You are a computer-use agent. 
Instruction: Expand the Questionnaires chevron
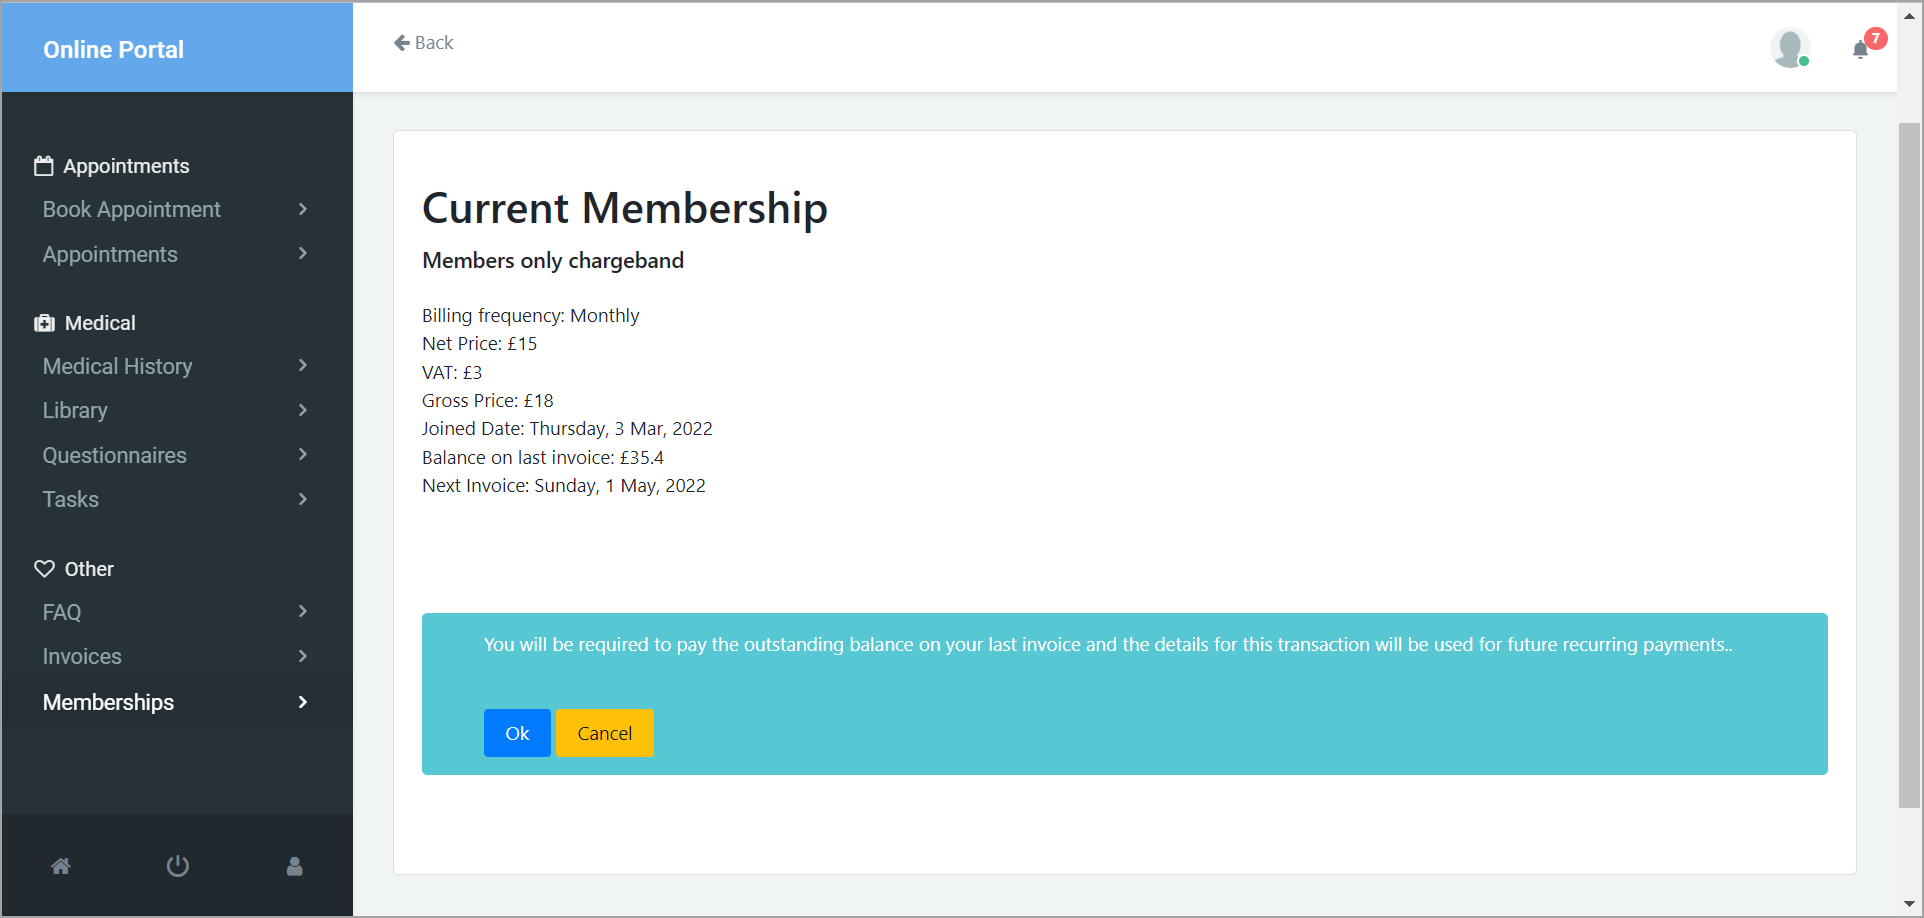pyautogui.click(x=303, y=455)
